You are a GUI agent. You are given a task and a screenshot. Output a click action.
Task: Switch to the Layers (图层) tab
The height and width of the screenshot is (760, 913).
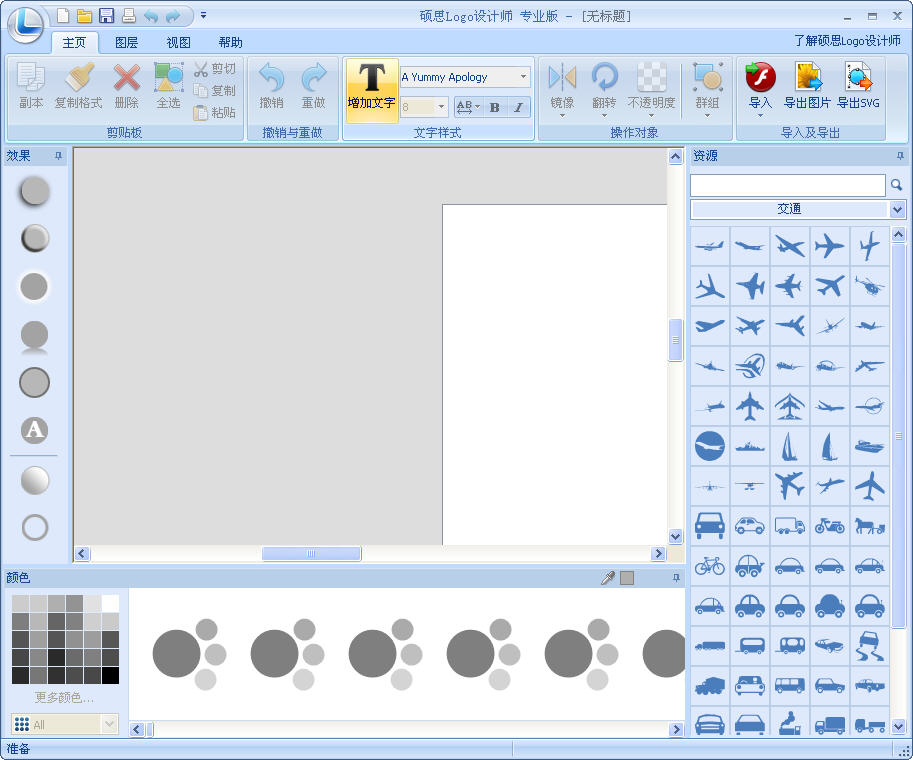(x=126, y=42)
